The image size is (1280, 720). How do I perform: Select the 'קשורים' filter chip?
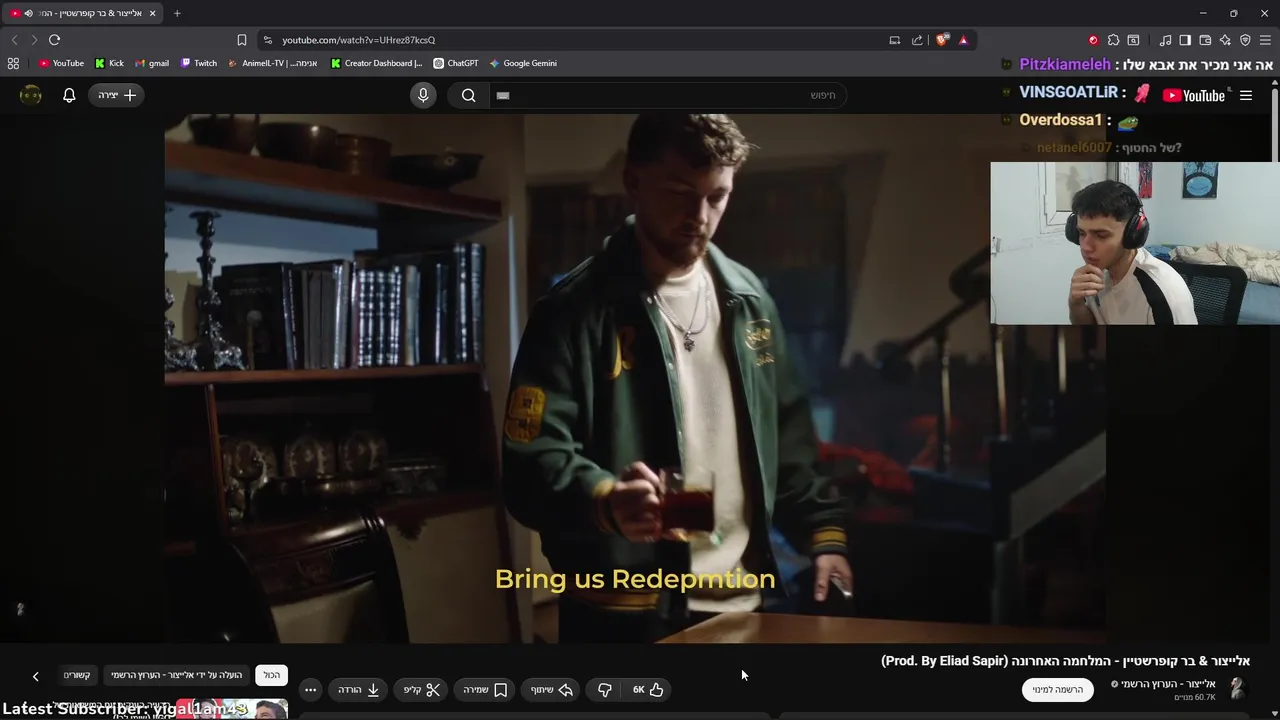coord(77,675)
